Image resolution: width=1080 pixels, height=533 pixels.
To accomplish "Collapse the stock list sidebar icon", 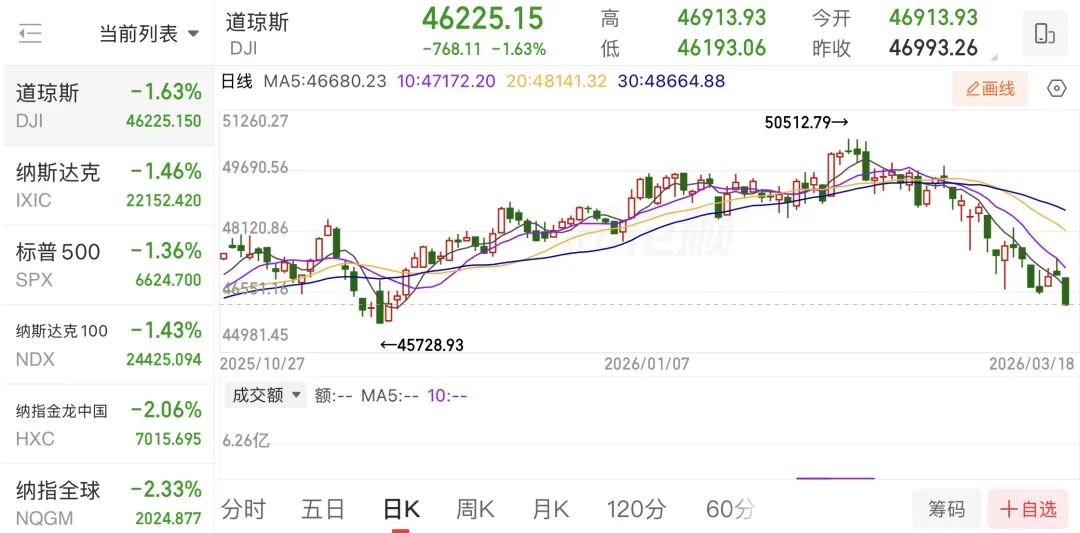I will pos(30,33).
